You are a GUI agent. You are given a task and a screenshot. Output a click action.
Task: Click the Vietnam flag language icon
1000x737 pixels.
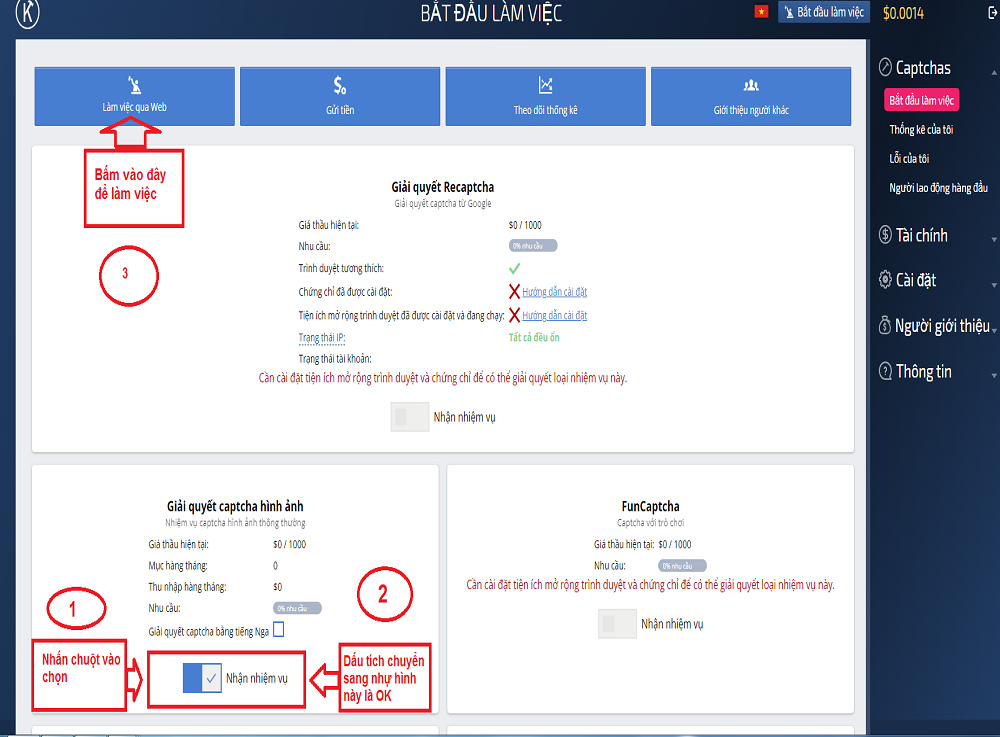[x=761, y=12]
